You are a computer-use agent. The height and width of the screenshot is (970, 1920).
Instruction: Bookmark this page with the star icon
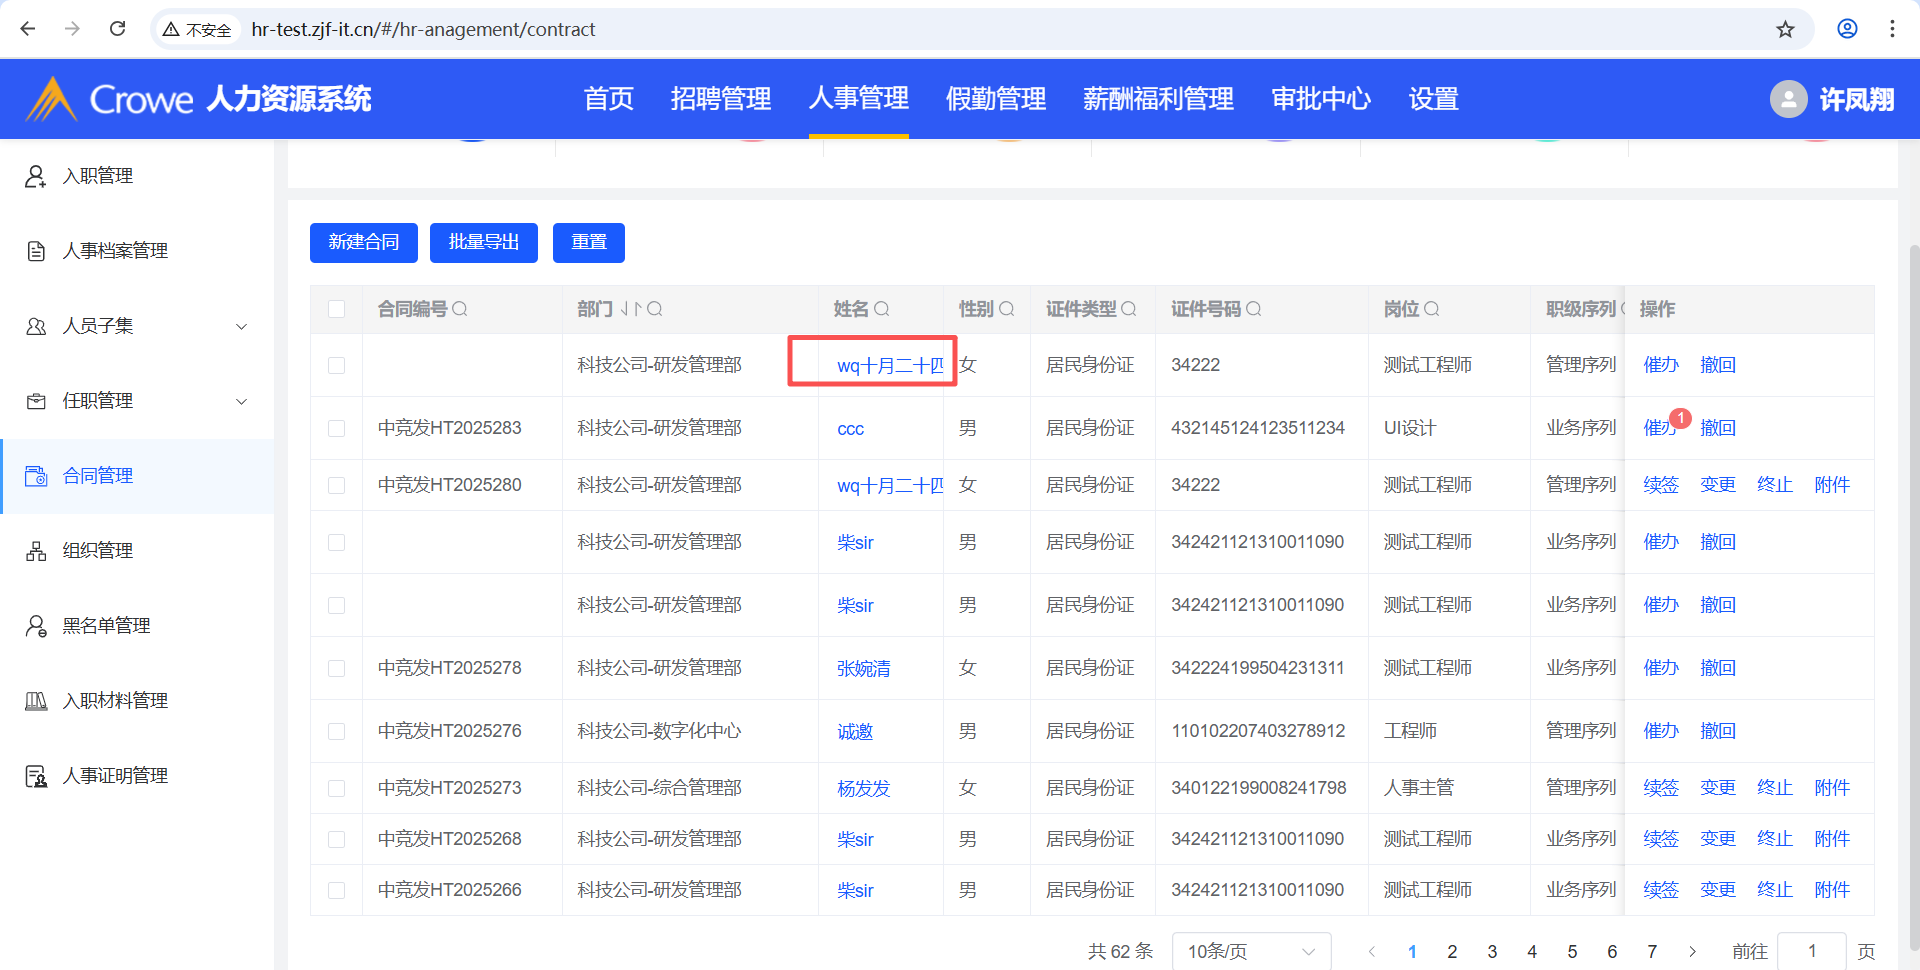pyautogui.click(x=1785, y=29)
